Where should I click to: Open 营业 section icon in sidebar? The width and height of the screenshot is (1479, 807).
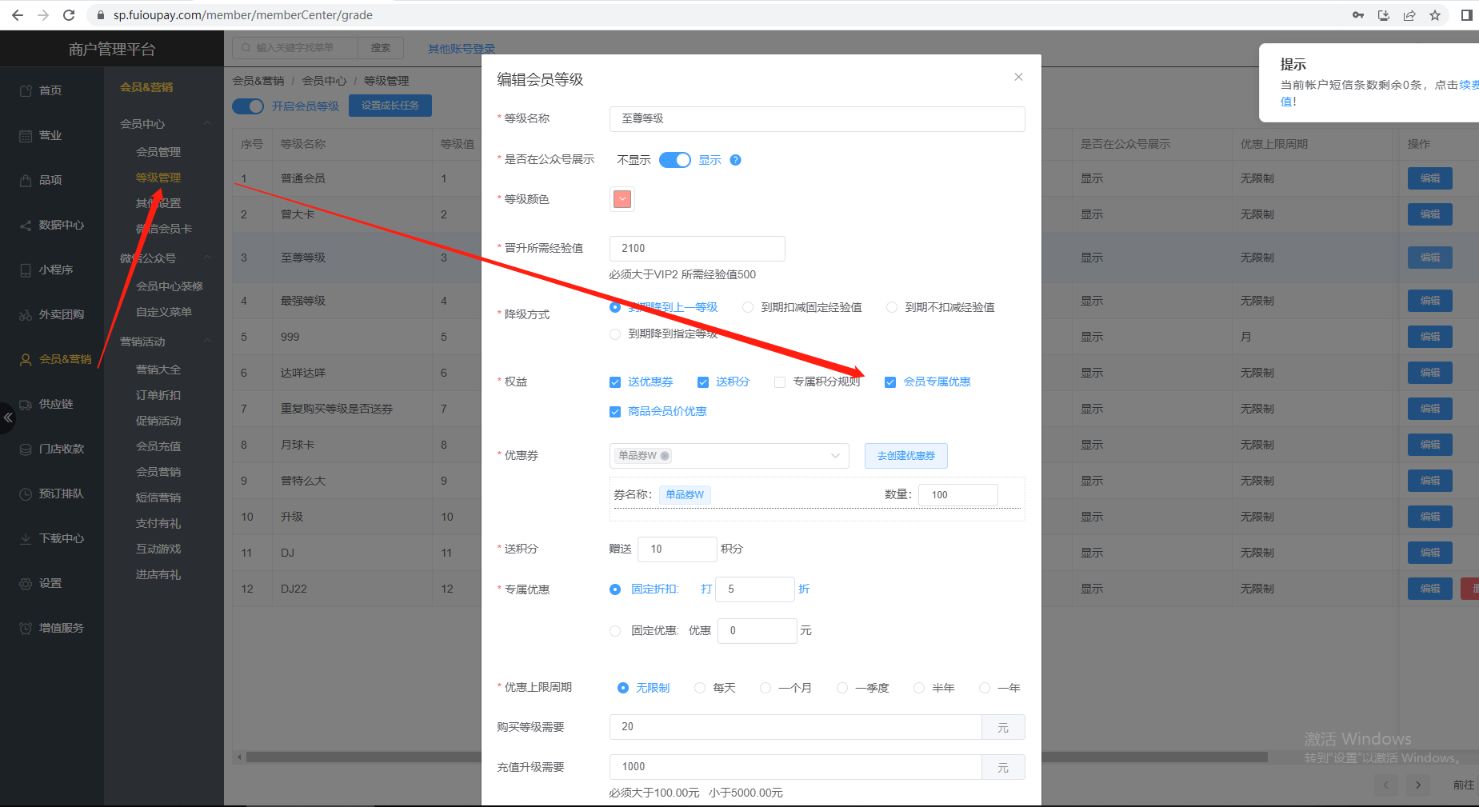[x=27, y=136]
